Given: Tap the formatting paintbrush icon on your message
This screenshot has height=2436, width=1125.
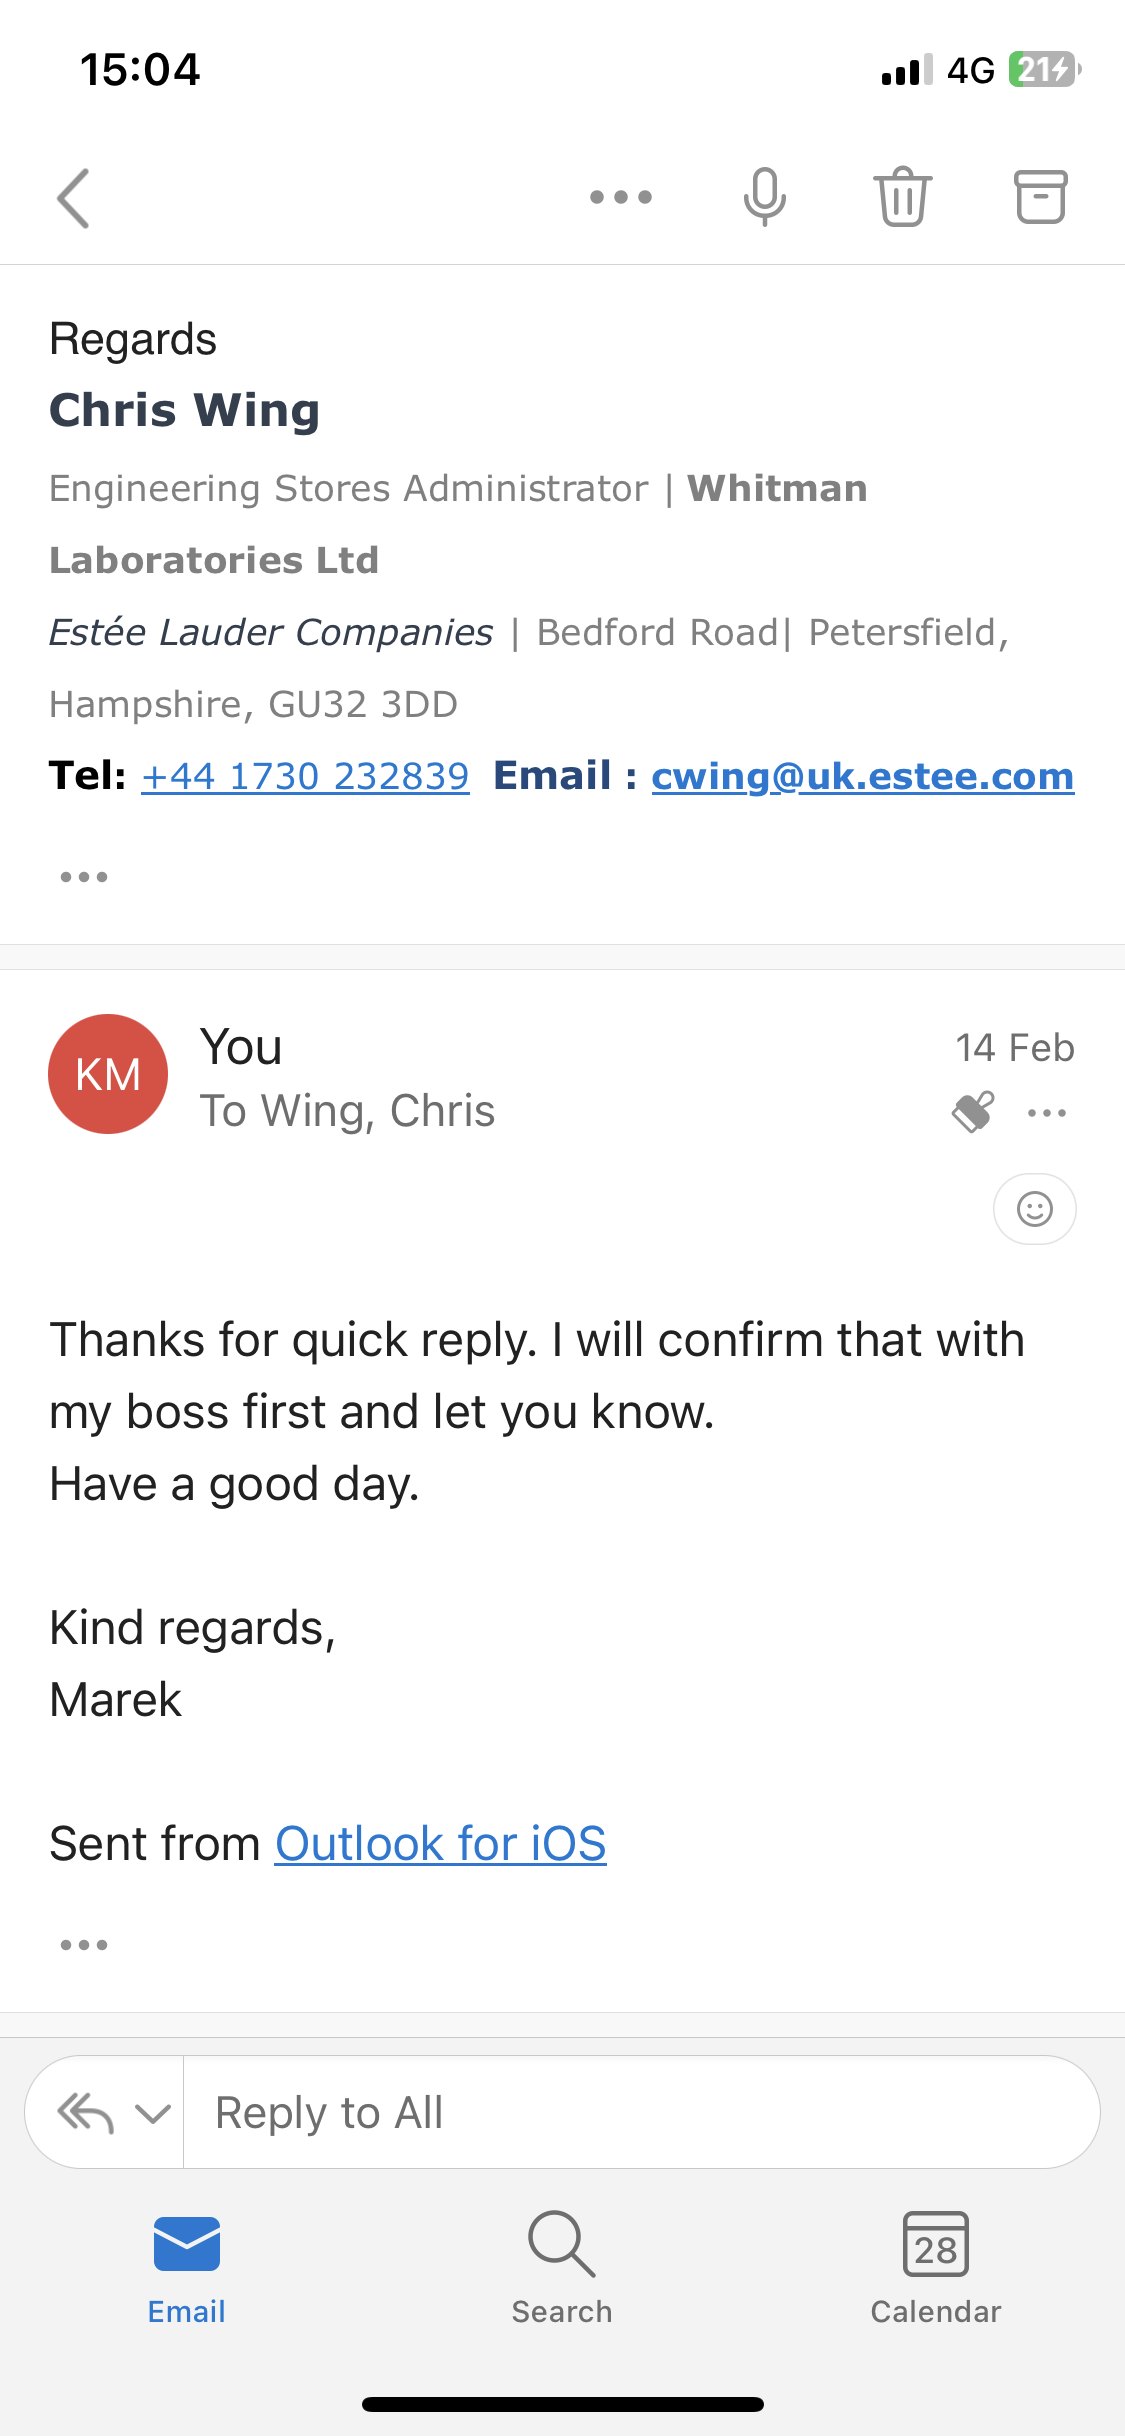Looking at the screenshot, I should pos(973,1111).
